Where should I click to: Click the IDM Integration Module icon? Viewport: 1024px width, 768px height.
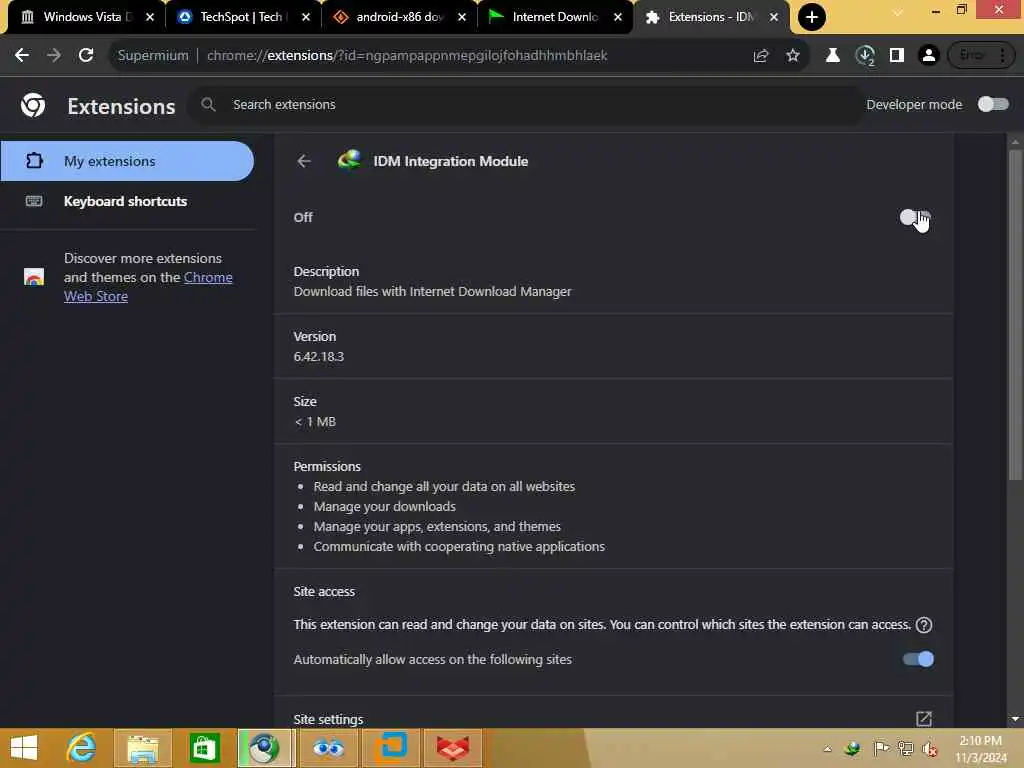point(349,160)
